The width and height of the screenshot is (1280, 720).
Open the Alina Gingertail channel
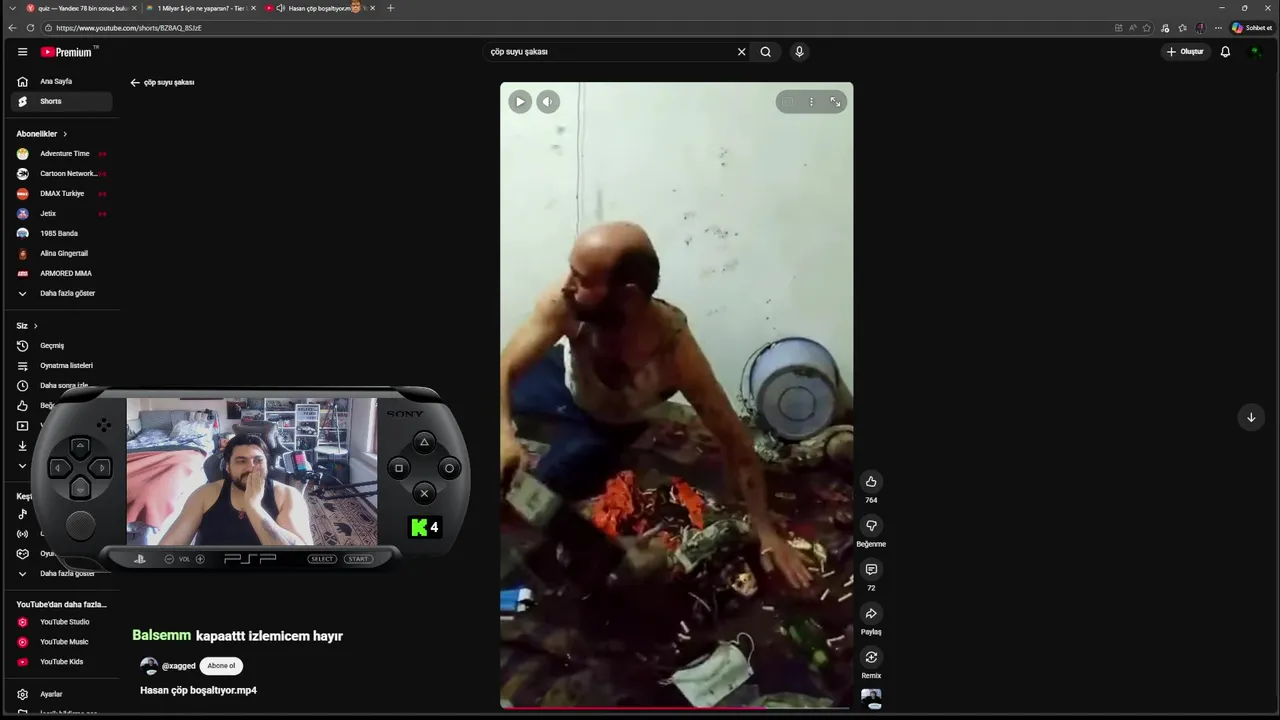(62, 254)
